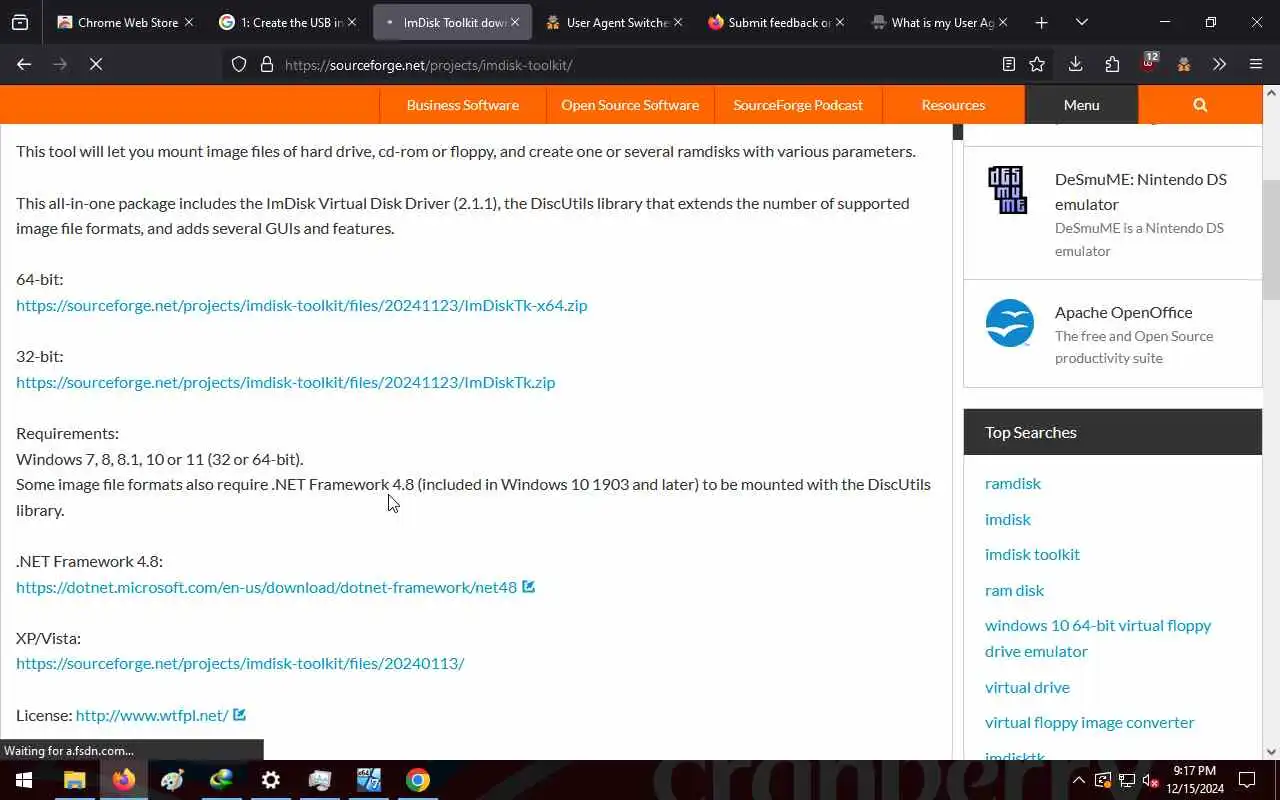1280x800 pixels.
Task: Open Google Chrome from taskbar
Action: point(418,780)
